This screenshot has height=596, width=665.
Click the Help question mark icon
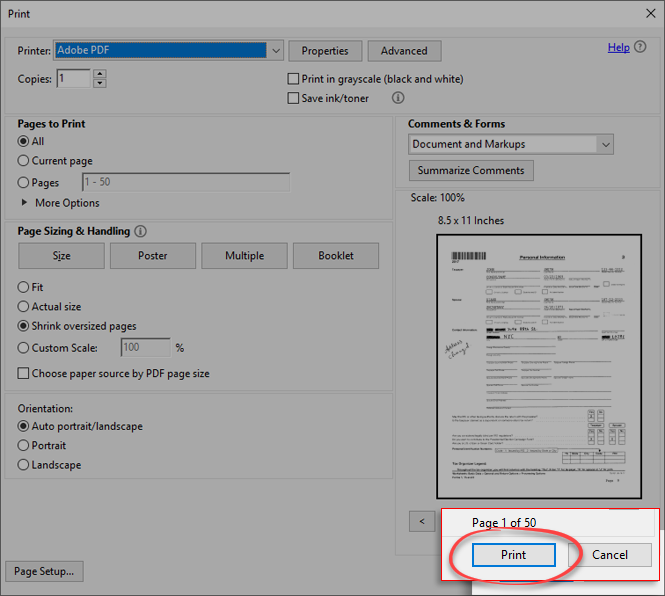tap(640, 48)
